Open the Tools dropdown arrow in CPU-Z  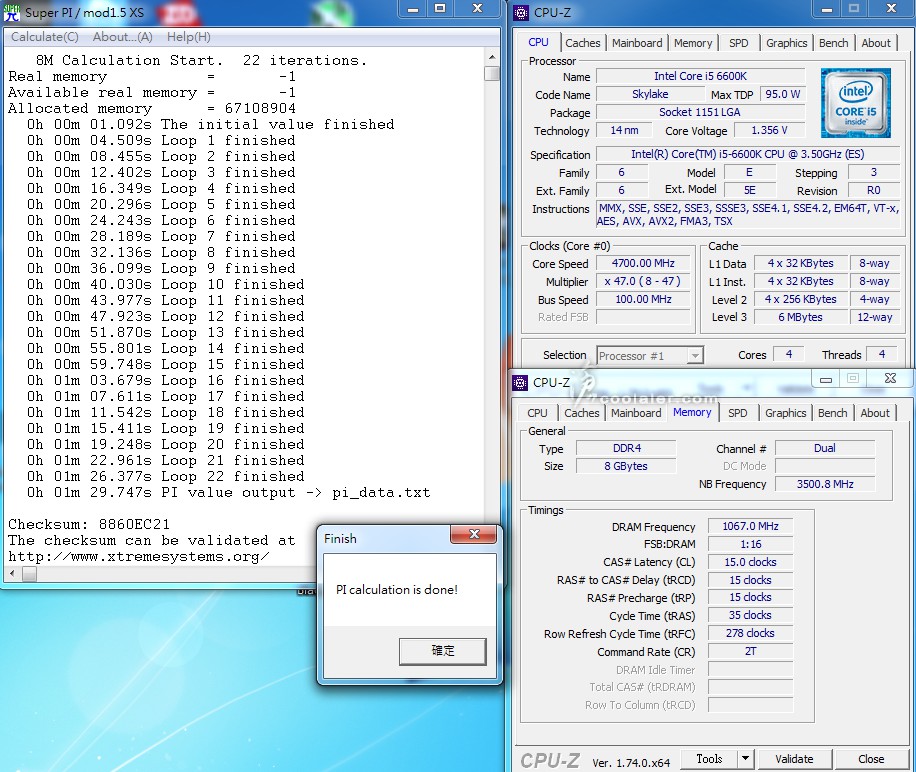(745, 759)
